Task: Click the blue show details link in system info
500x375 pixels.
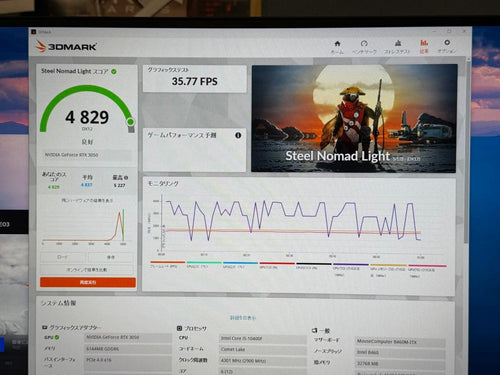Action: tap(243, 318)
